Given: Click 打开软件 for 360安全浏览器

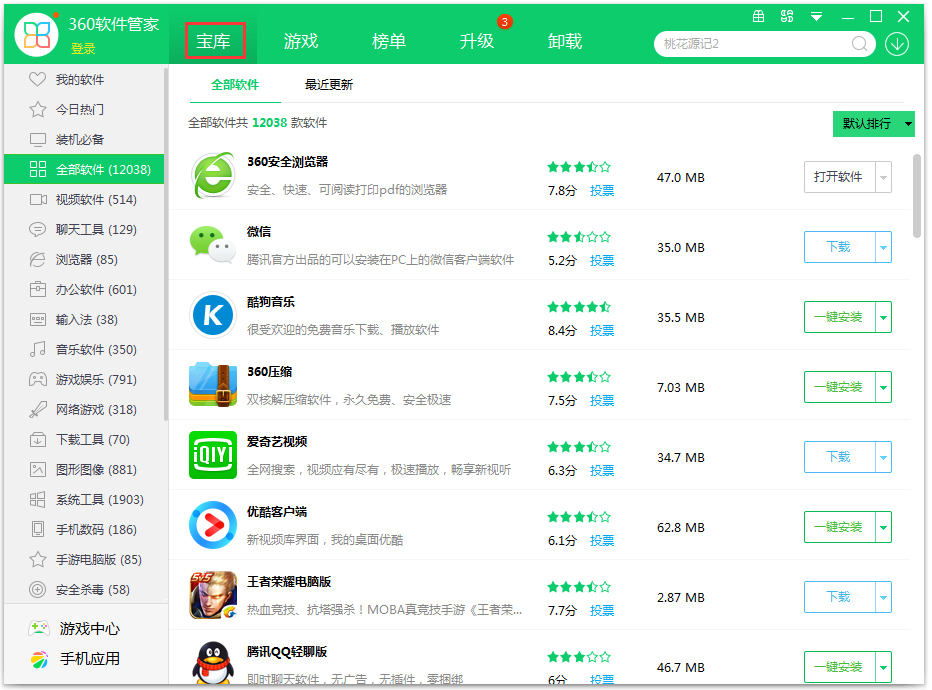Looking at the screenshot, I should click(839, 177).
